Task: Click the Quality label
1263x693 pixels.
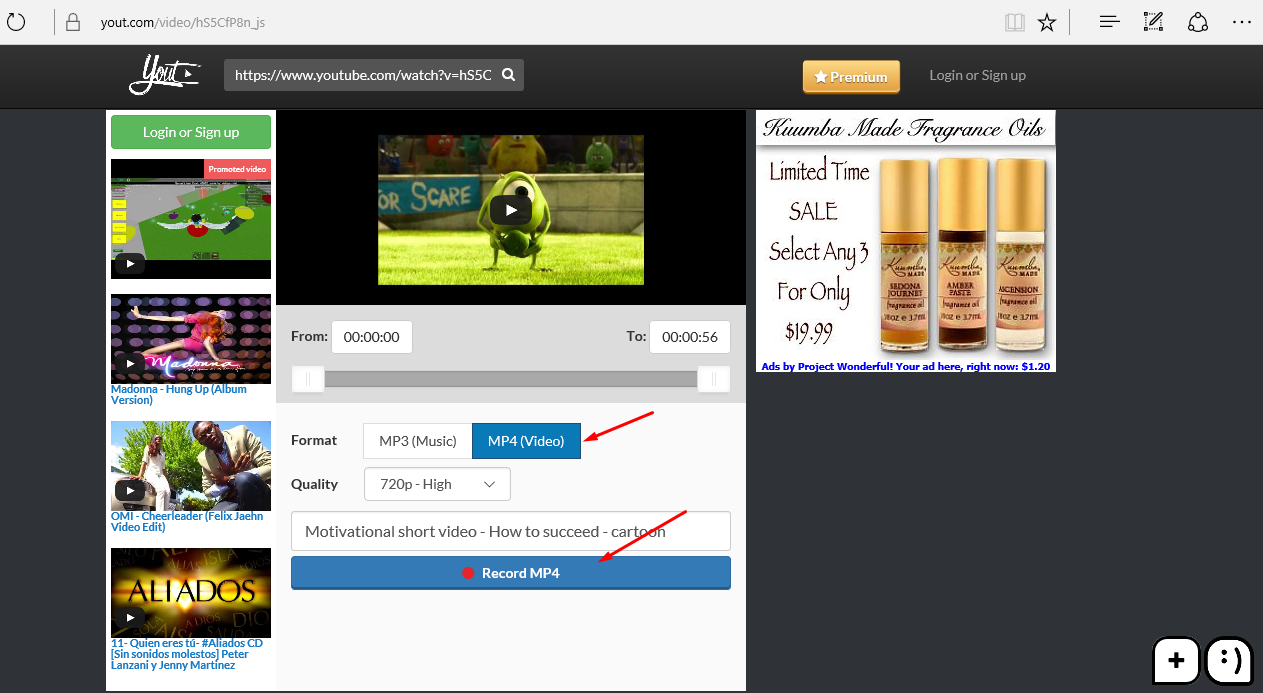Action: pyautogui.click(x=315, y=484)
